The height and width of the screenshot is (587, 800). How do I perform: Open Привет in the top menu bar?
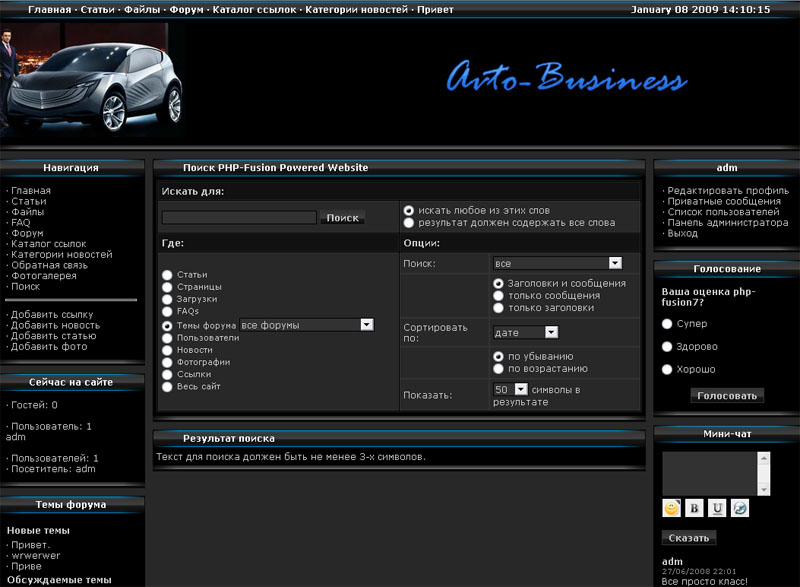(x=435, y=10)
